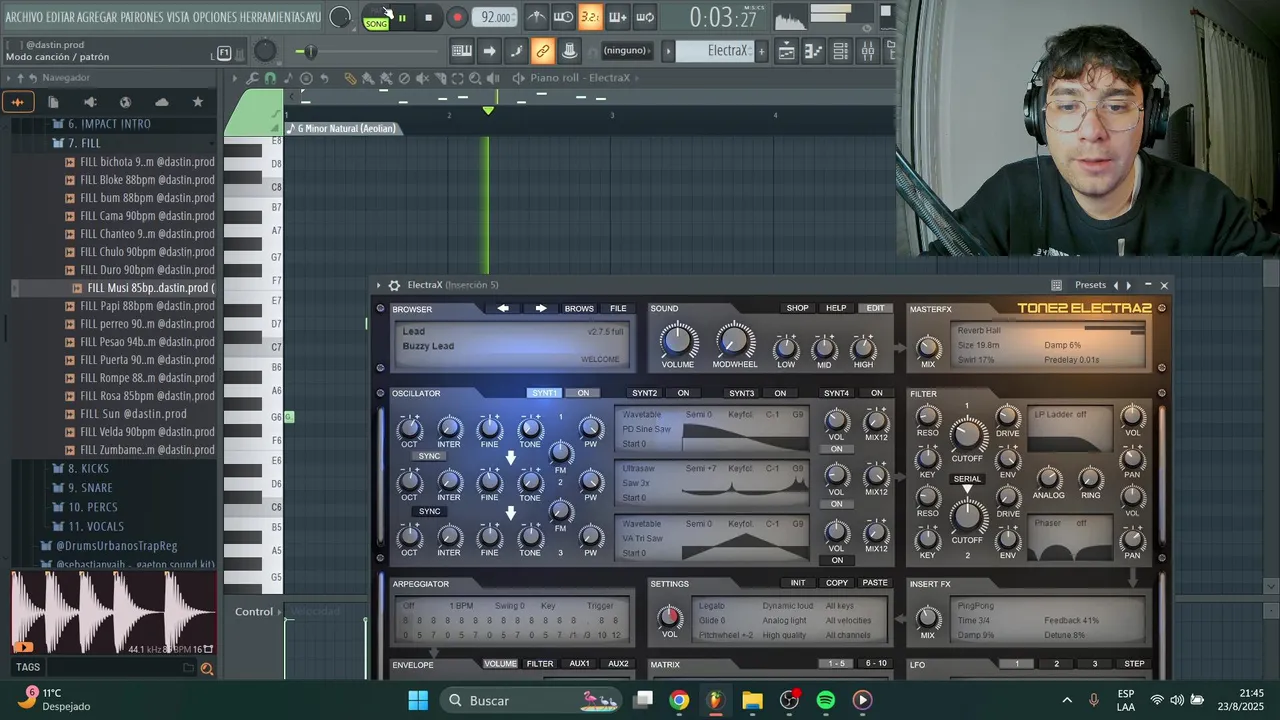The image size is (1280, 720).
Task: Click the FILE button in ElectraX browser
Action: click(618, 308)
